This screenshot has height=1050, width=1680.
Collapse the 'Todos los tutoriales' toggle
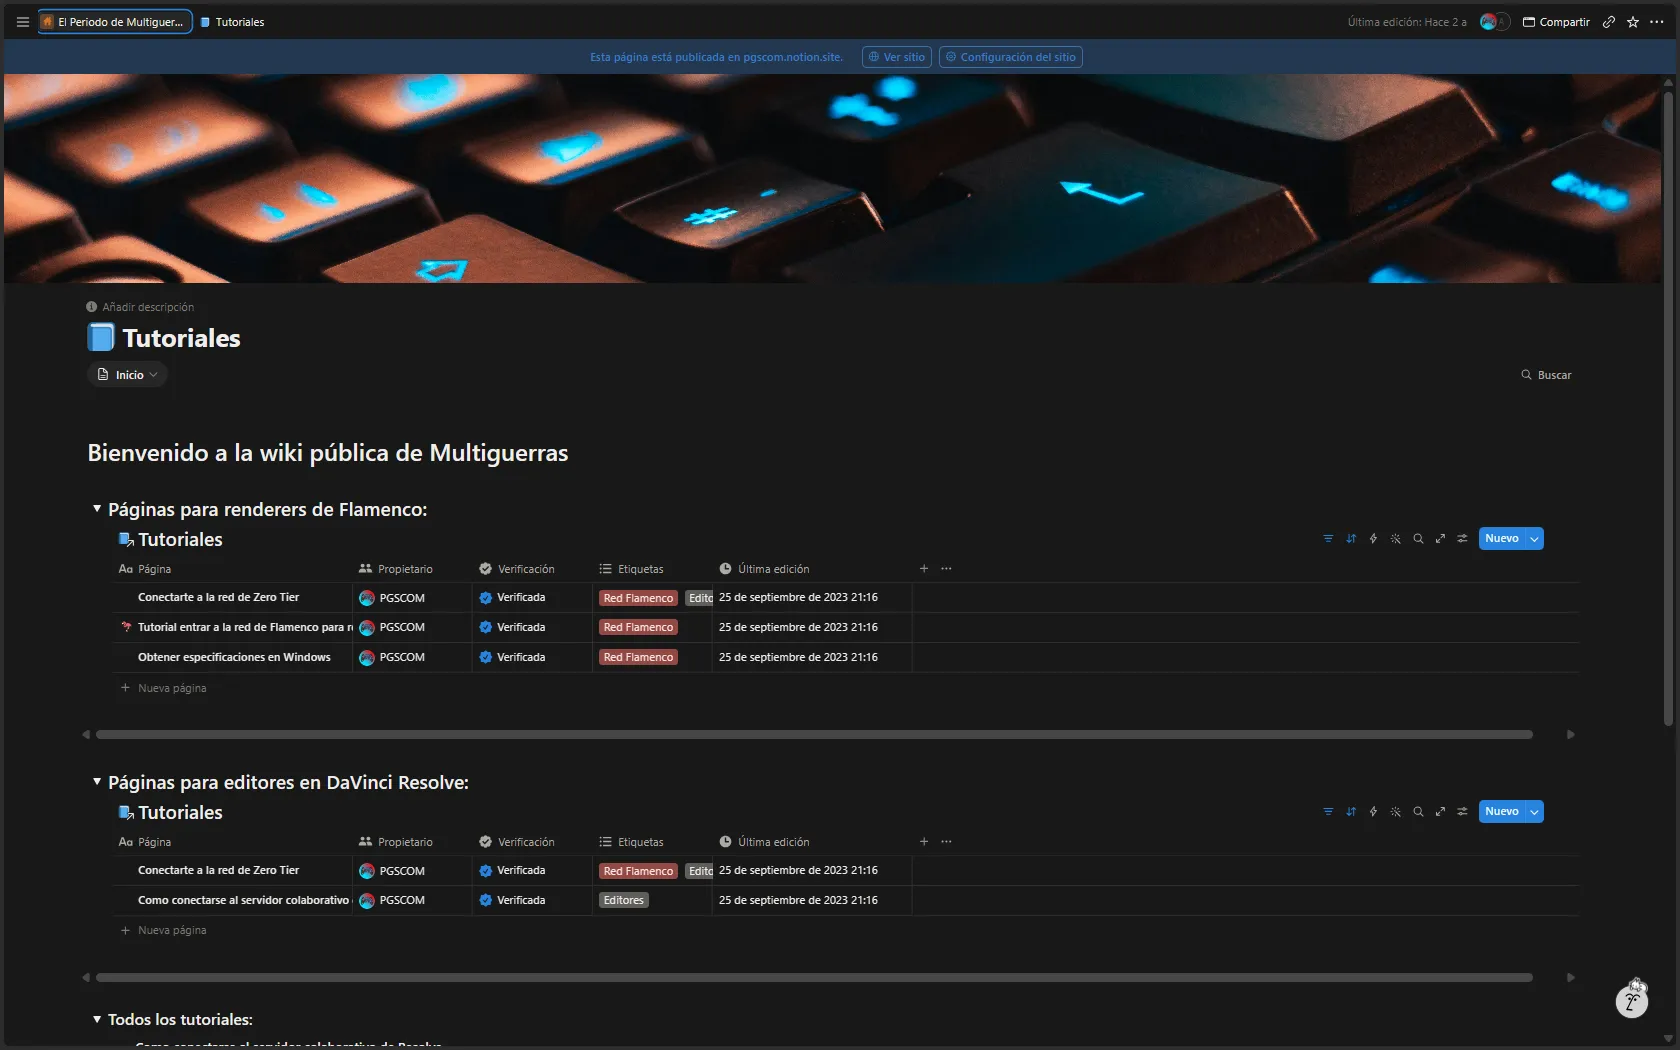point(97,1020)
